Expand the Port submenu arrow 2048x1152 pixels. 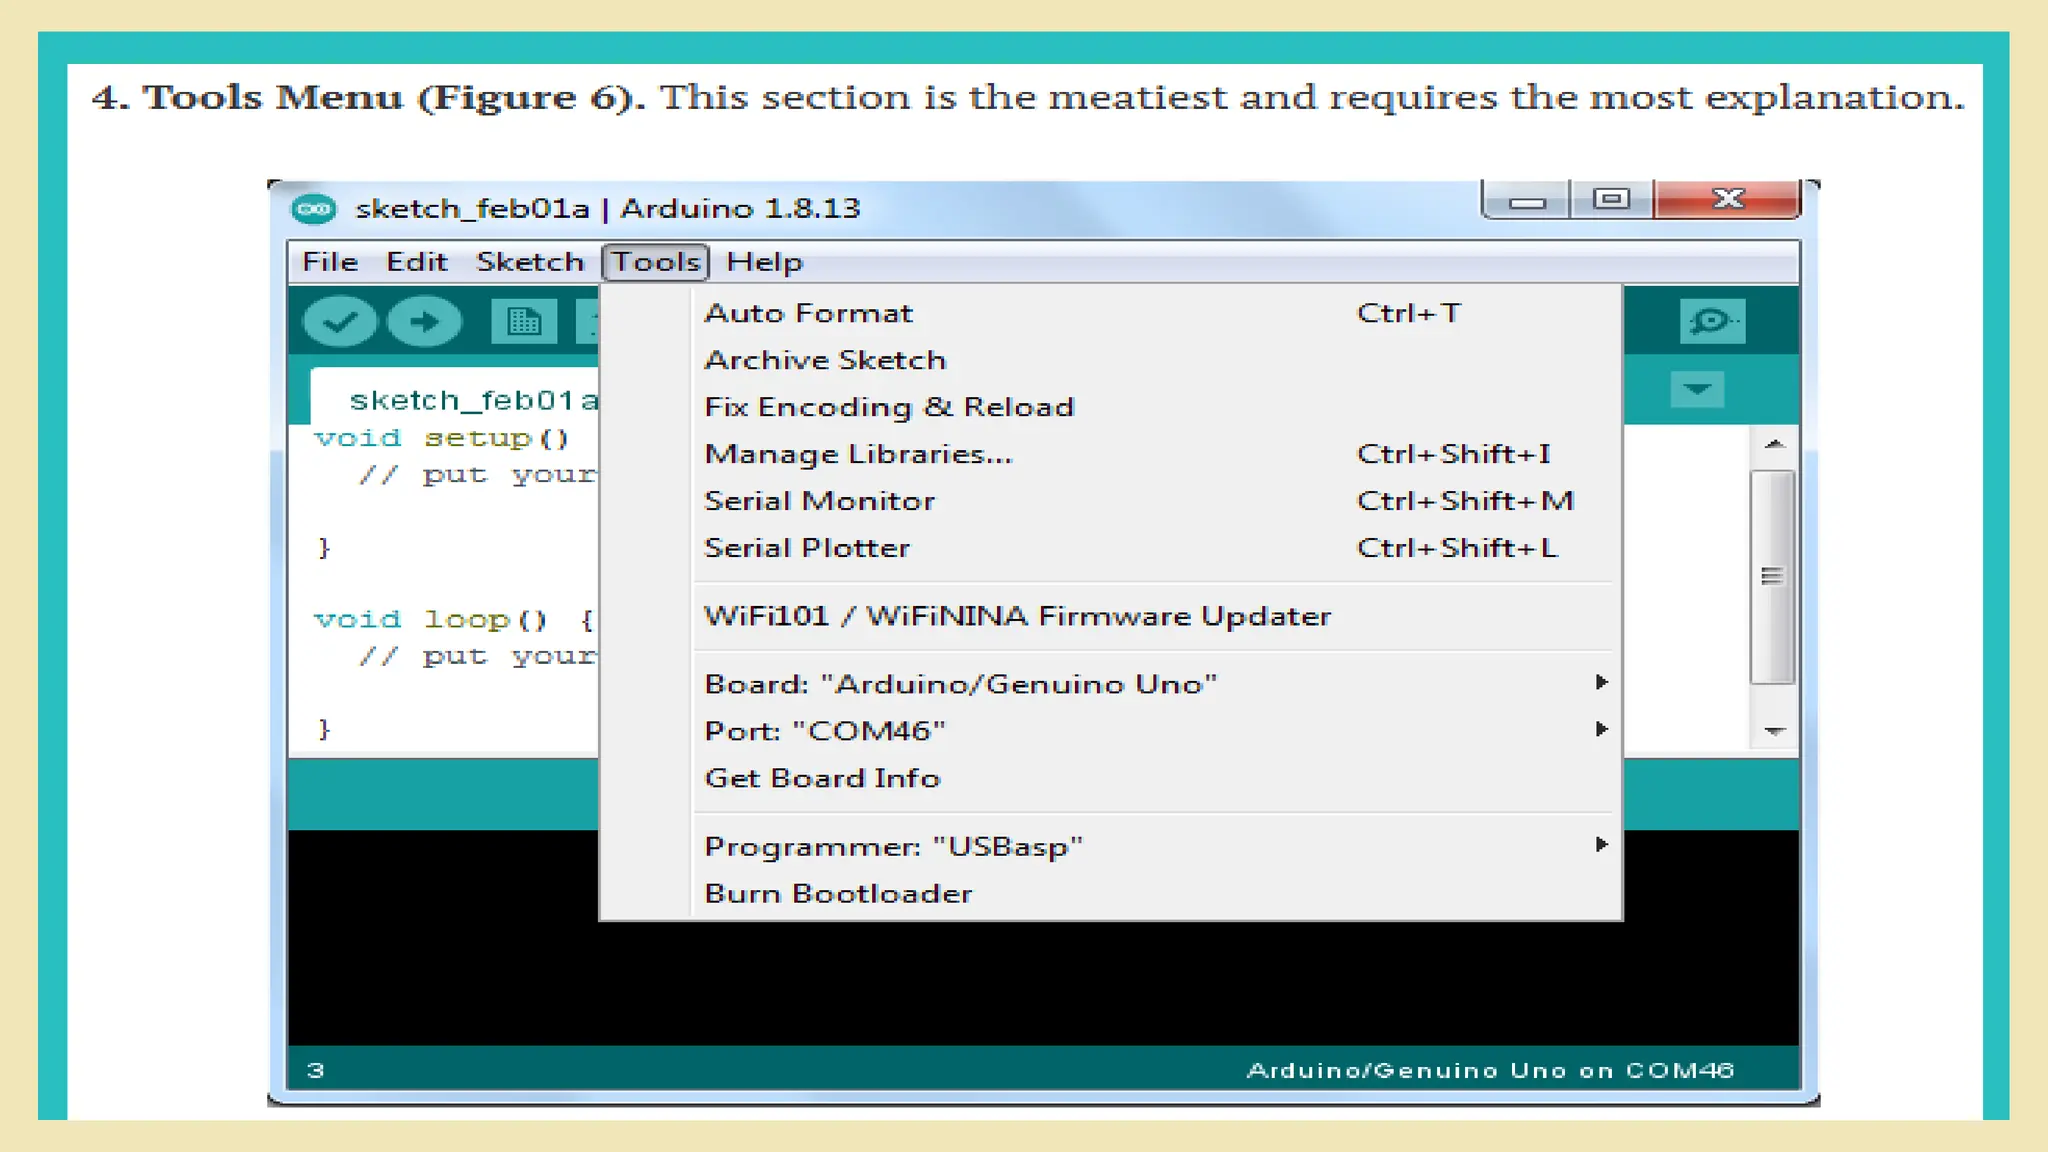pyautogui.click(x=1601, y=729)
